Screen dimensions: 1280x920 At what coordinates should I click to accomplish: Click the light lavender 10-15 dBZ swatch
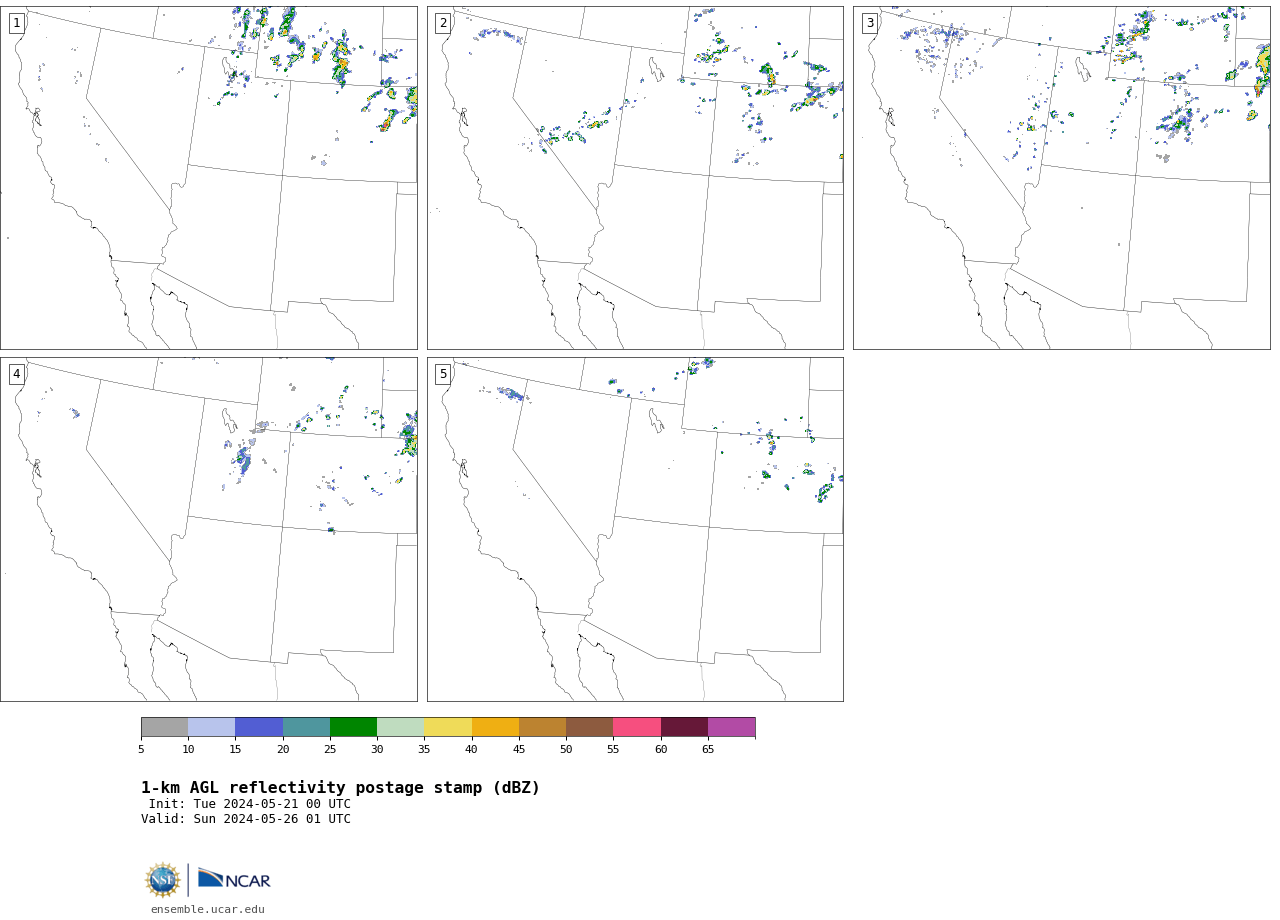point(211,727)
